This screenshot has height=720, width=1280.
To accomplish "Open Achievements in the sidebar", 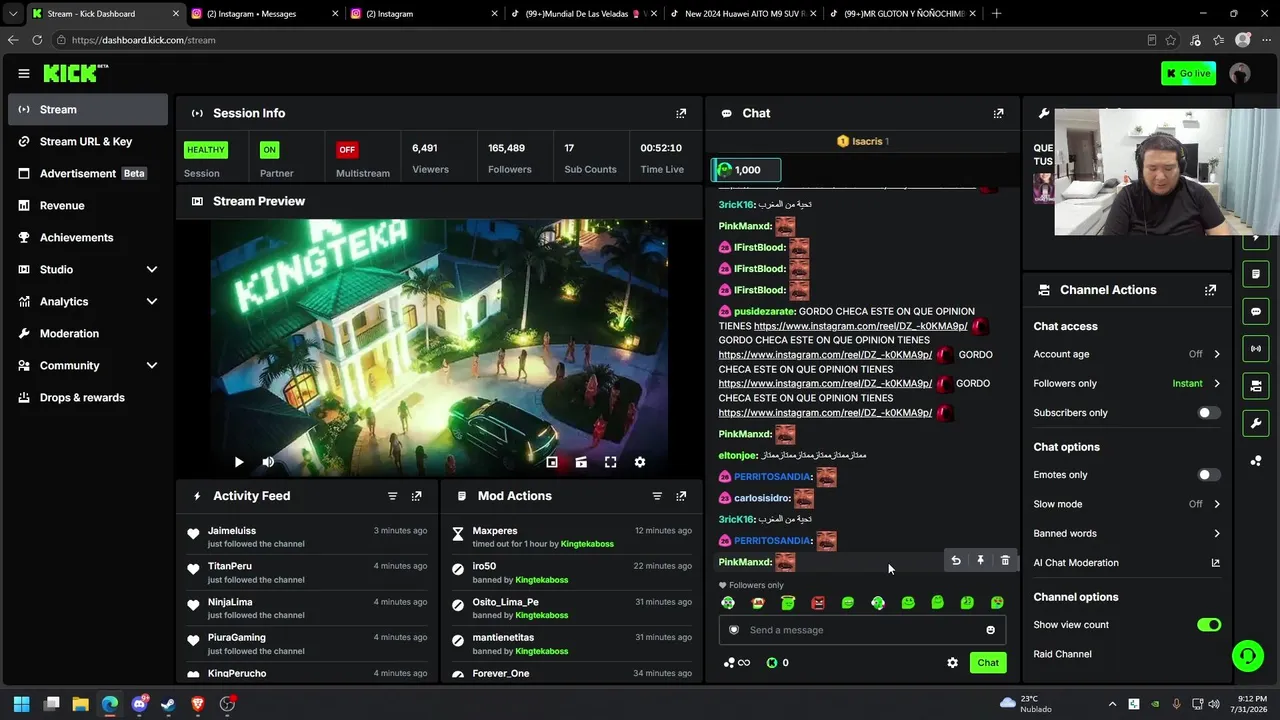I will point(88,238).
